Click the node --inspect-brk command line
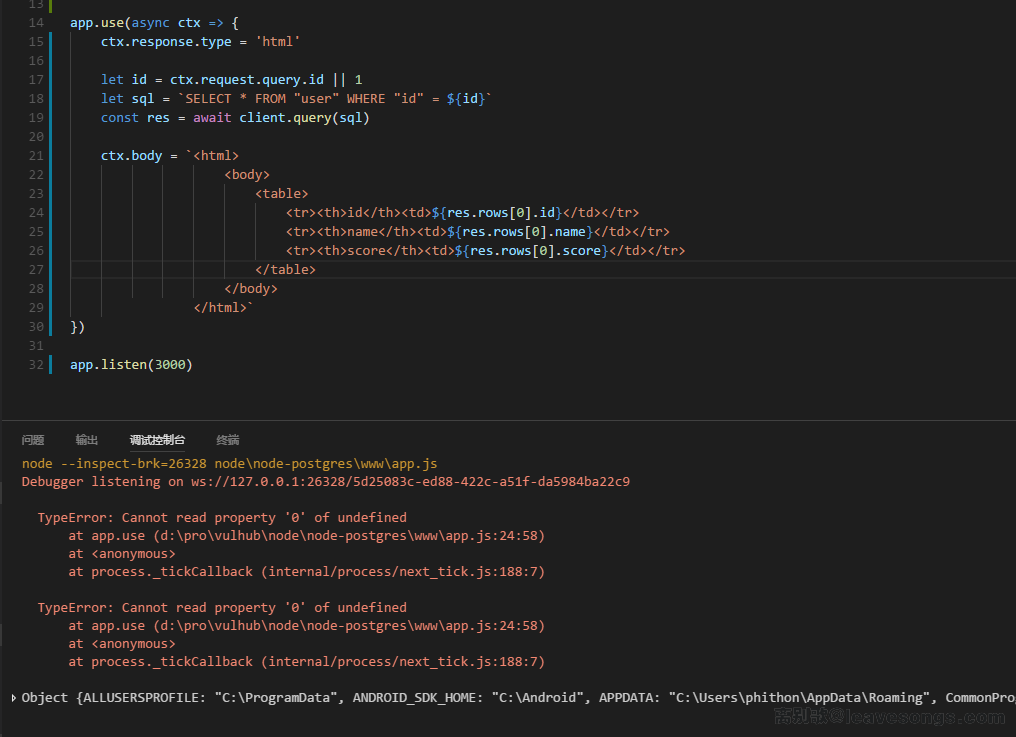1016x737 pixels. click(x=229, y=464)
